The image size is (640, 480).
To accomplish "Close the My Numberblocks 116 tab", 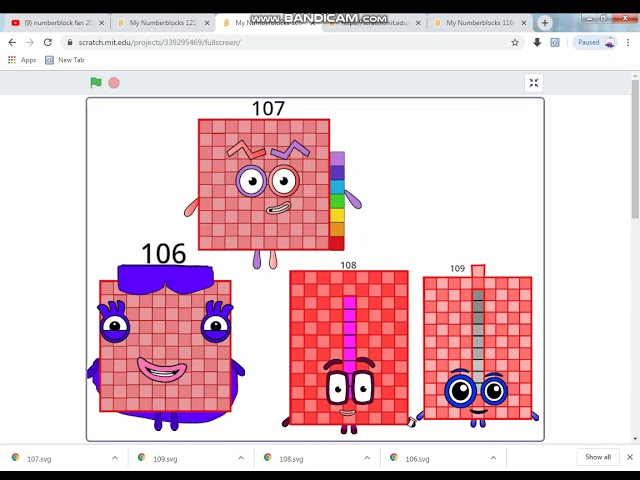I will click(x=524, y=23).
